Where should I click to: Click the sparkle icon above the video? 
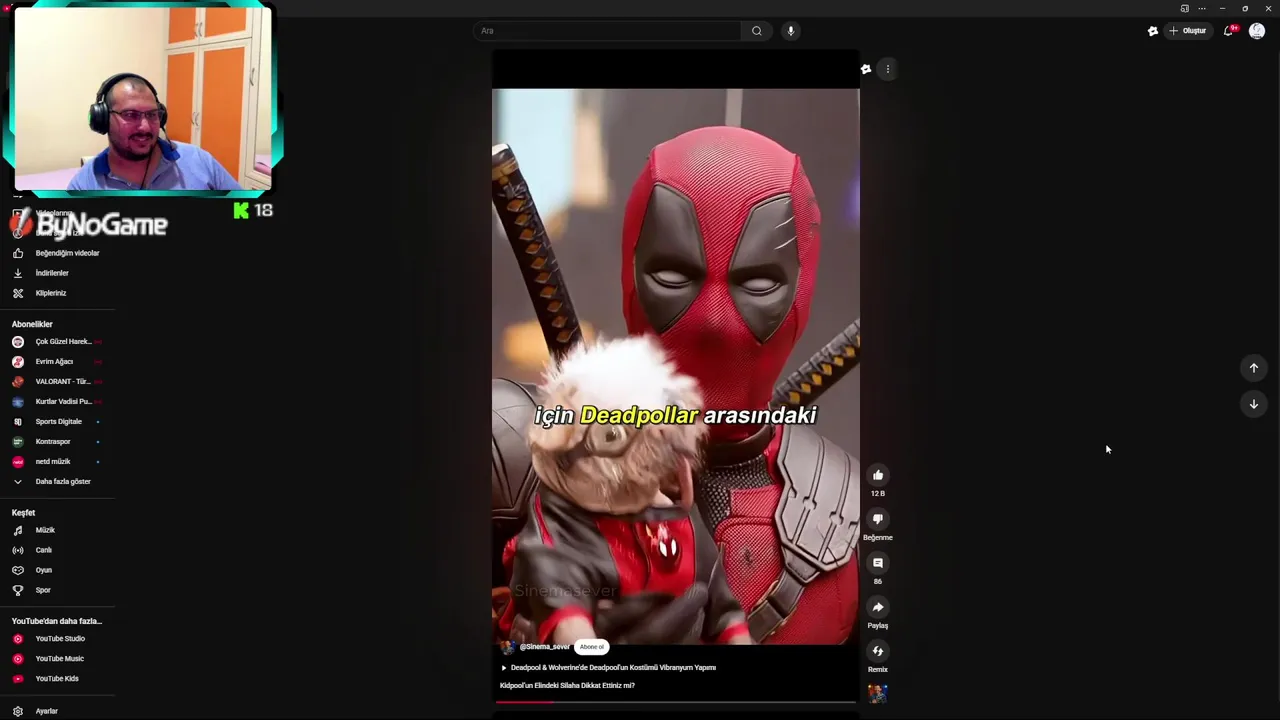point(866,69)
